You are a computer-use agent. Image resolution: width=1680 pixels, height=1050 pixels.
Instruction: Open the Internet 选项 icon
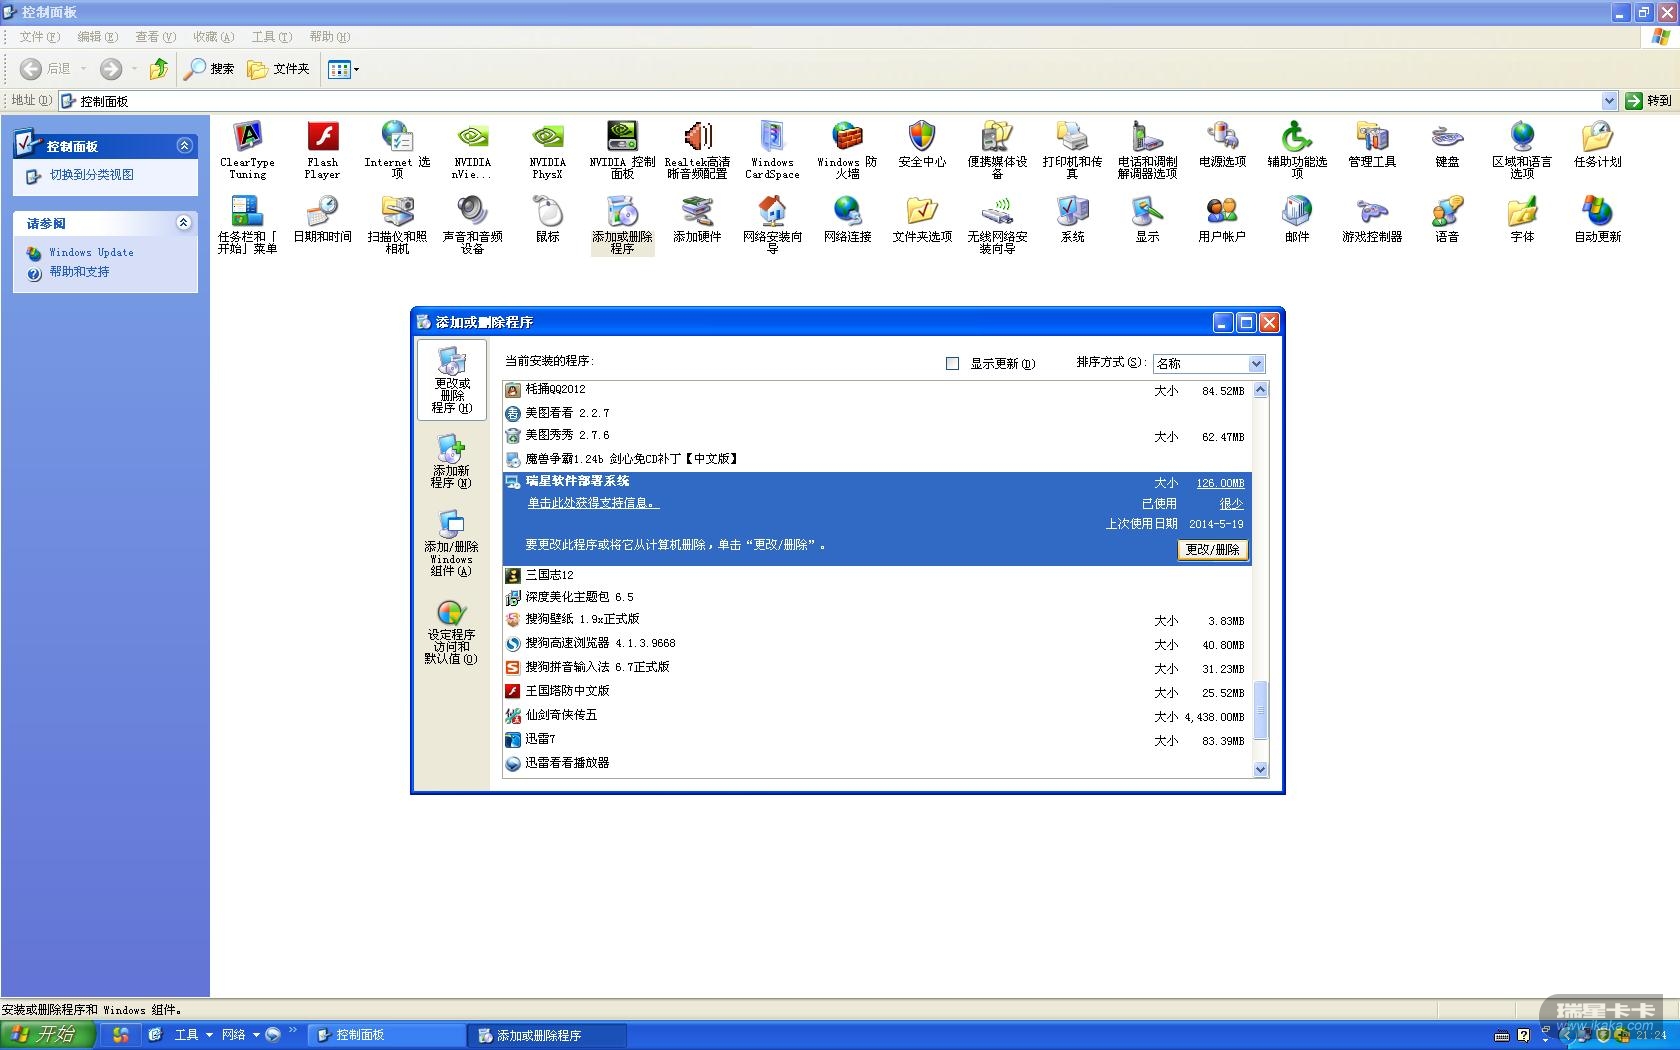[397, 150]
